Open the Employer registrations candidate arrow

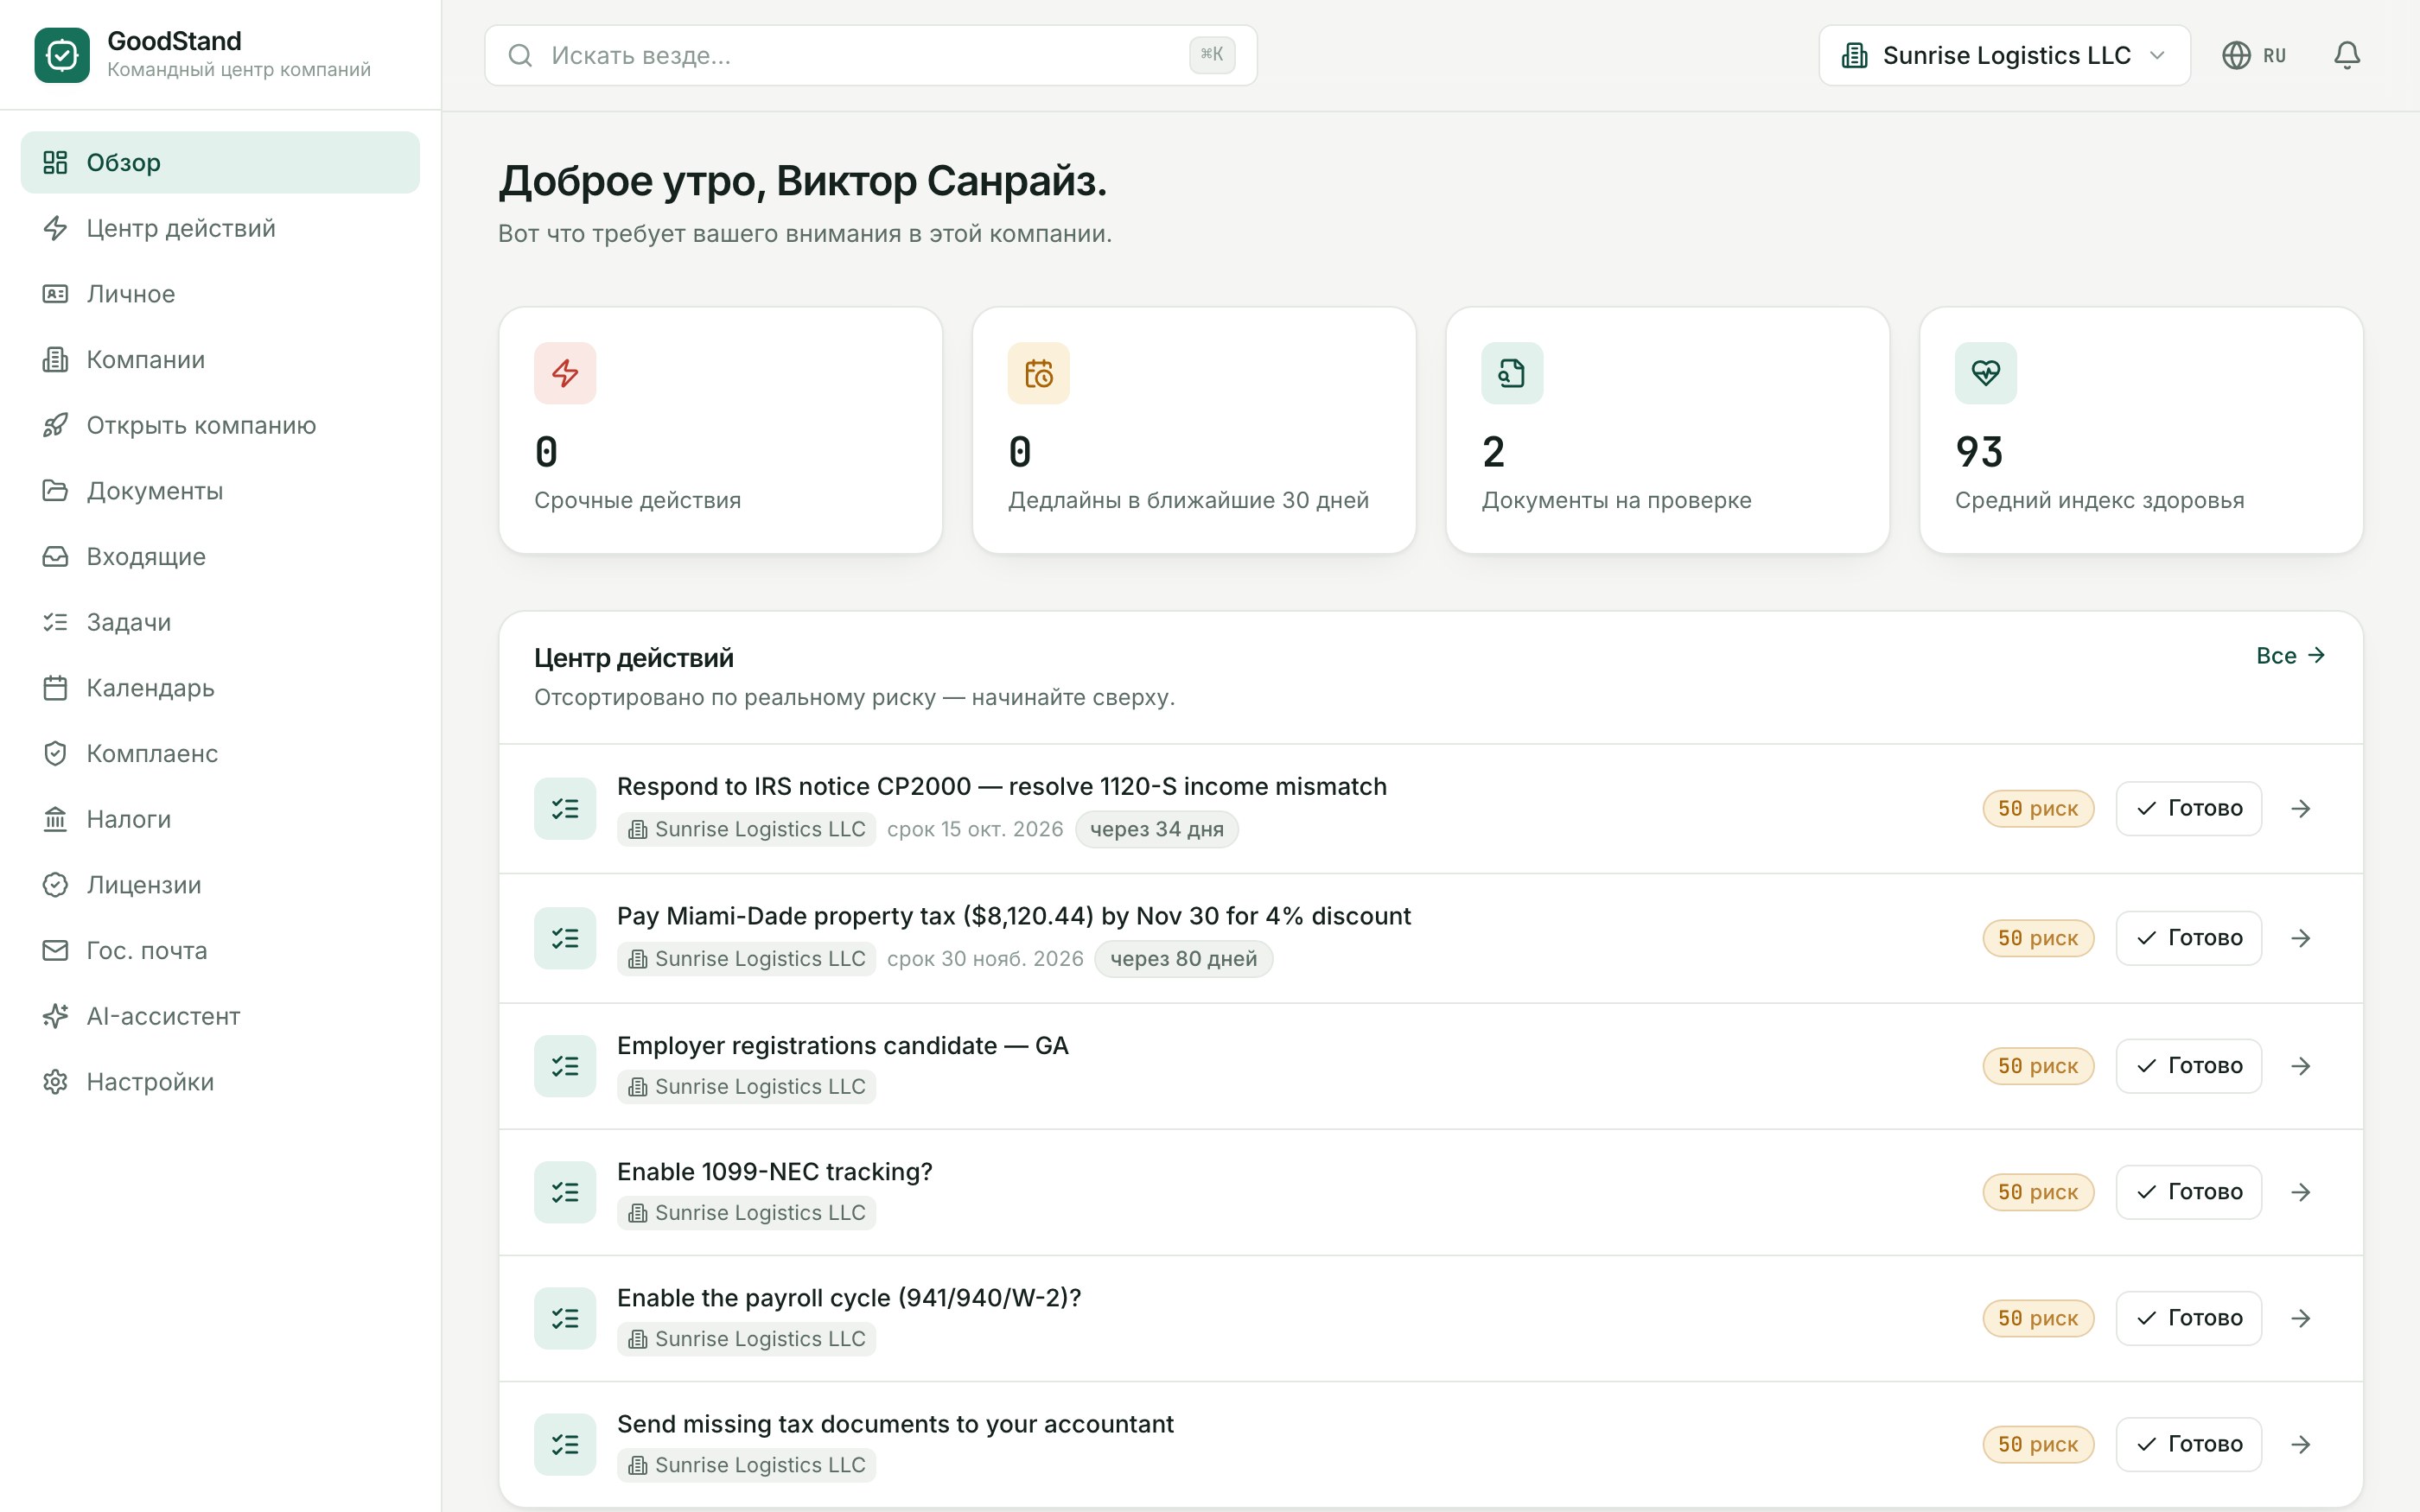(x=2301, y=1066)
